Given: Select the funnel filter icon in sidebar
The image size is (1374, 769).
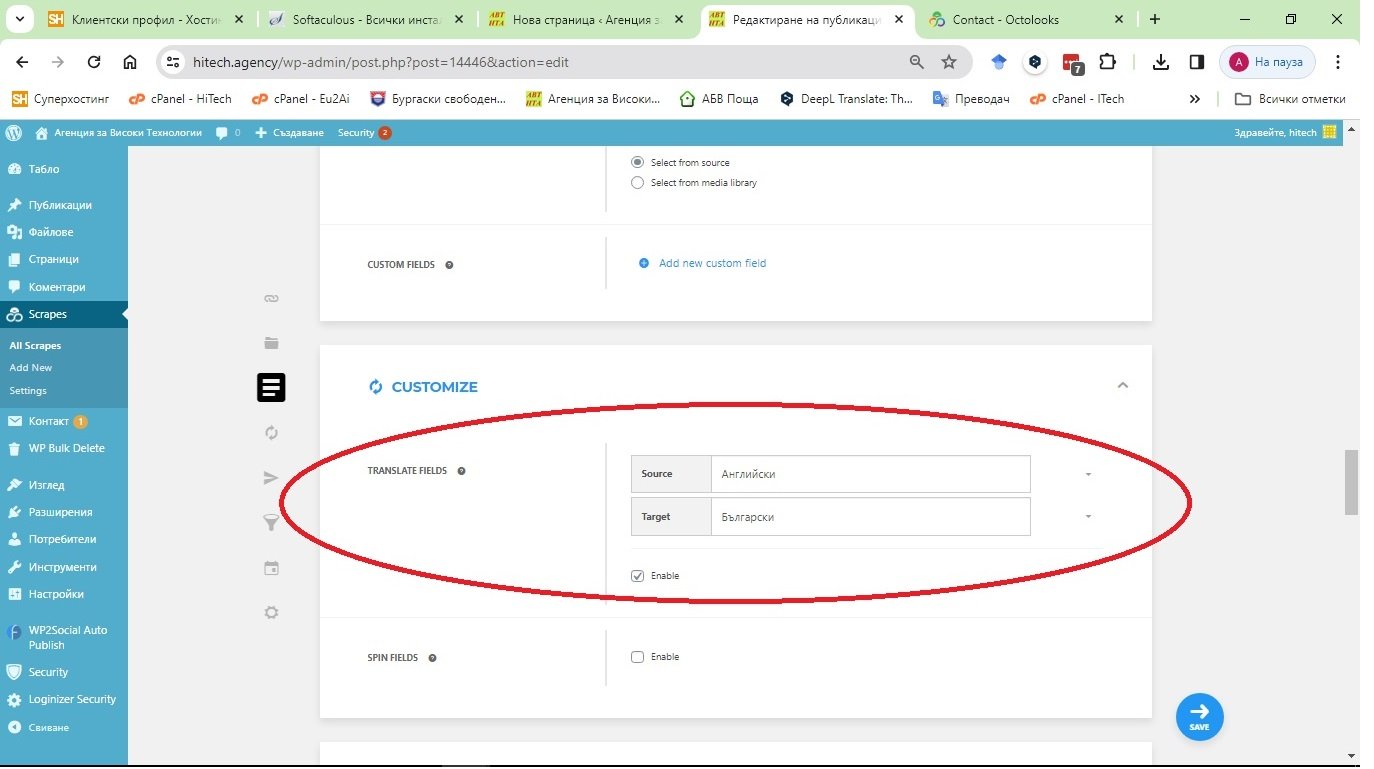Looking at the screenshot, I should pos(271,523).
